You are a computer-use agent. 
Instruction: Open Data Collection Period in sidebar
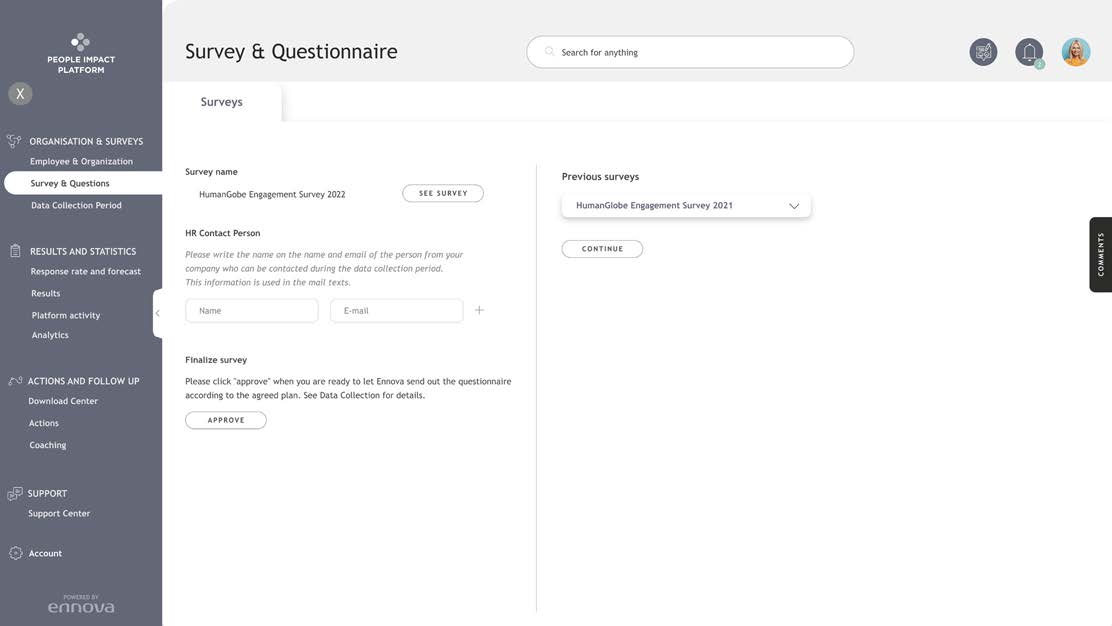(x=76, y=205)
